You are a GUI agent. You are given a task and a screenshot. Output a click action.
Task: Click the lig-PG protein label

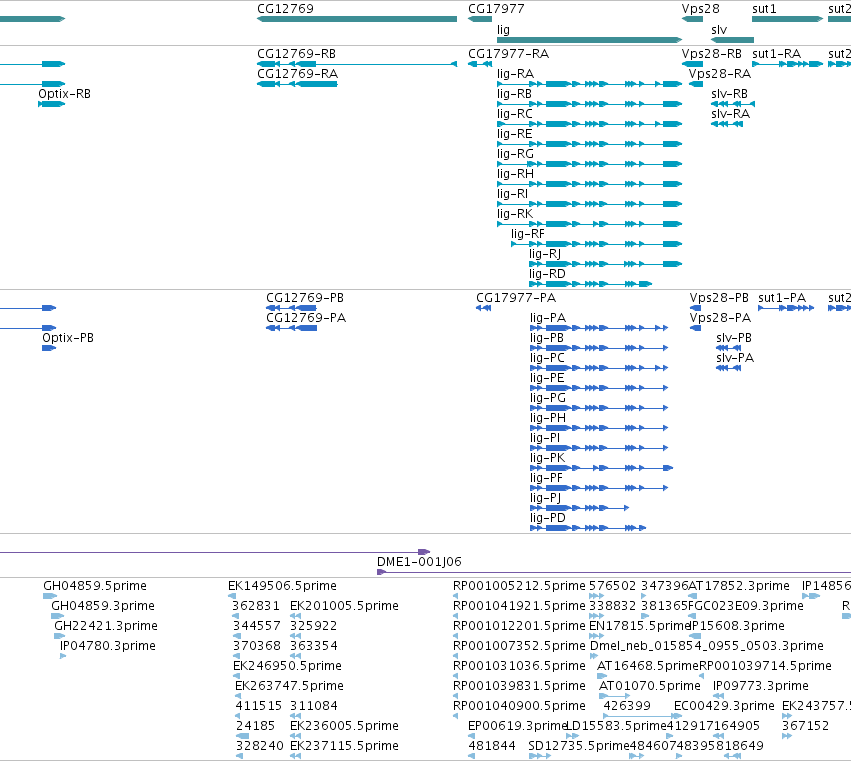(x=548, y=398)
